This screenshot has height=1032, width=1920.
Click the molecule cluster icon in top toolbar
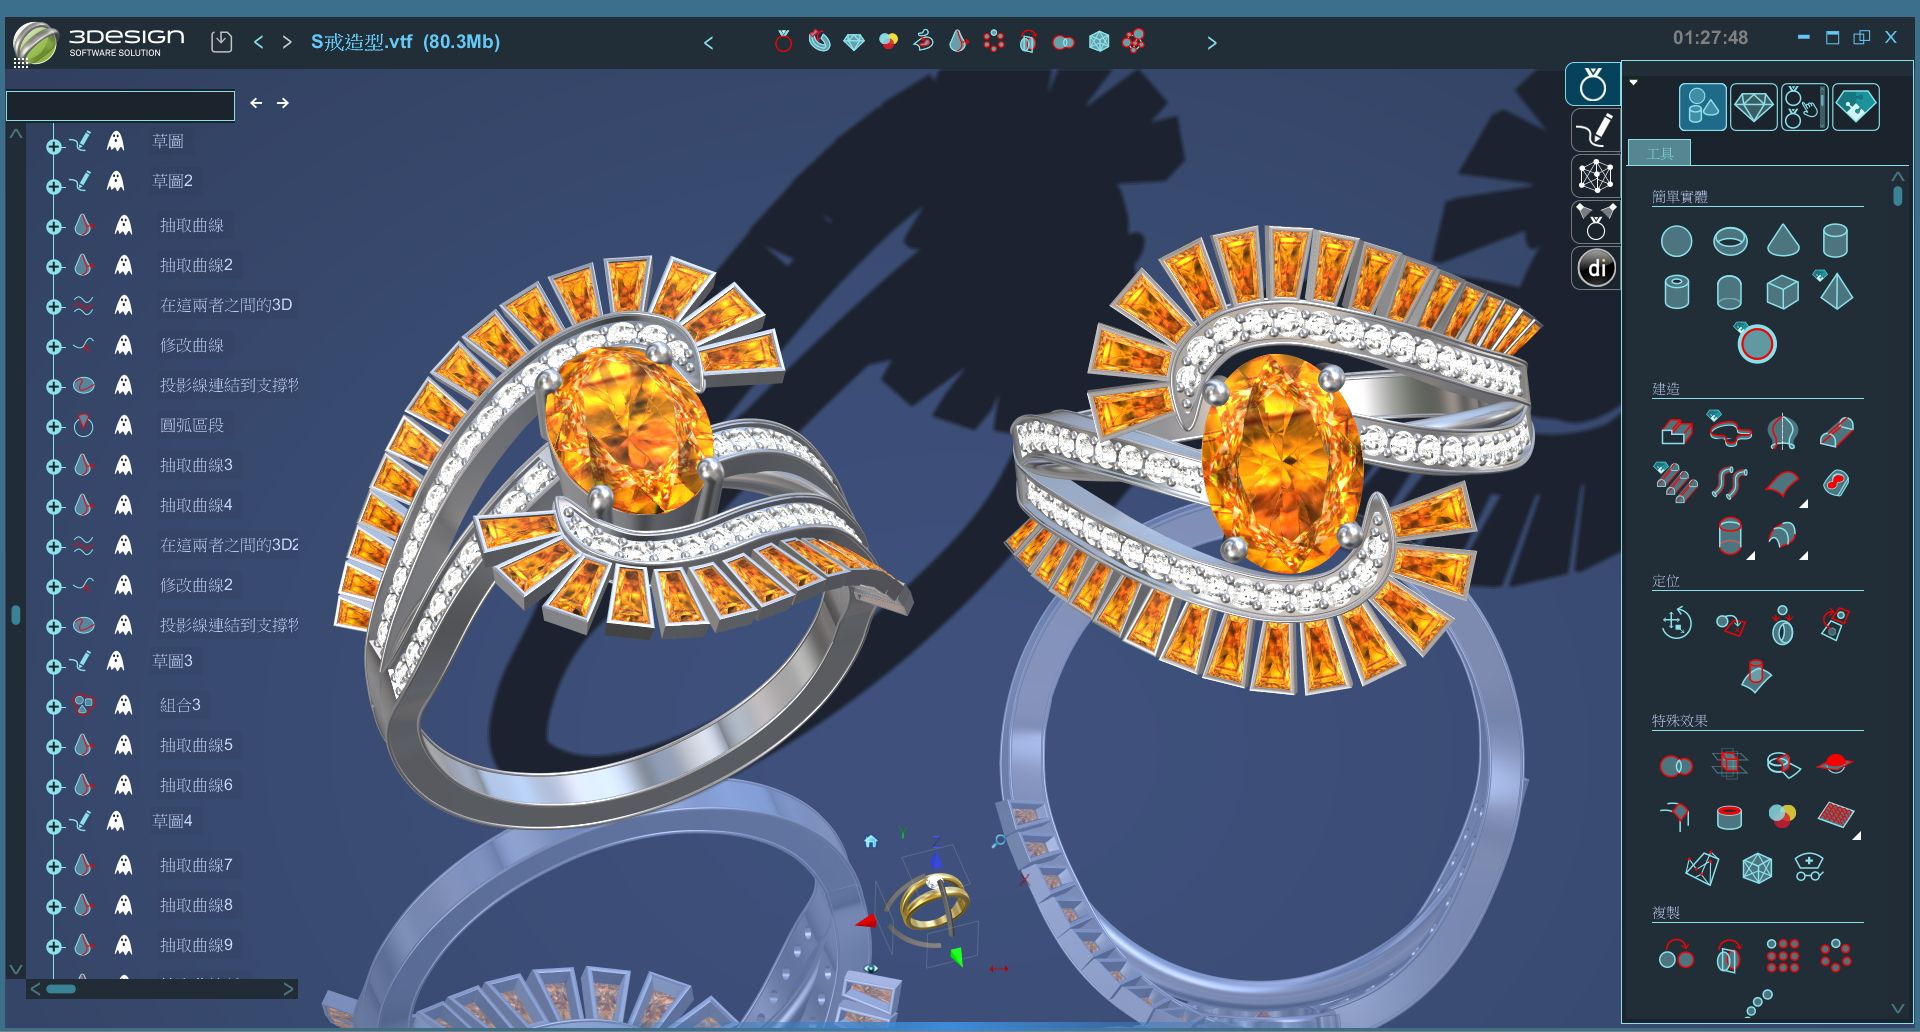coord(1134,41)
